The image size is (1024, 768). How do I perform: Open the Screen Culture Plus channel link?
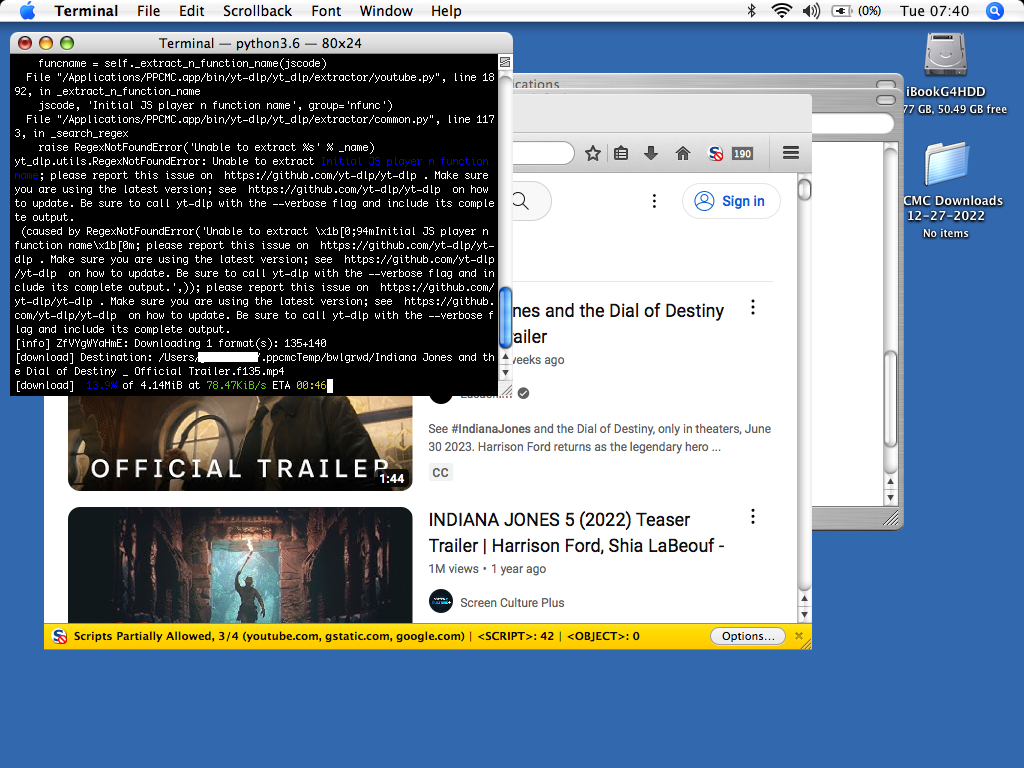[x=512, y=603]
